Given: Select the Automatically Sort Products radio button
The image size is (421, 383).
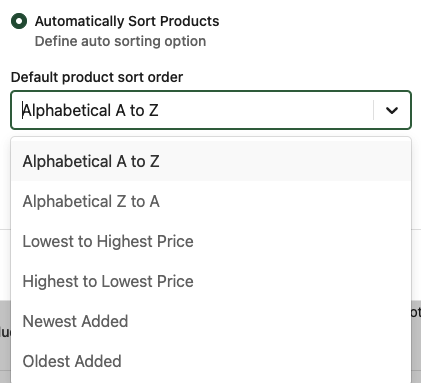Looking at the screenshot, I should (x=19, y=21).
